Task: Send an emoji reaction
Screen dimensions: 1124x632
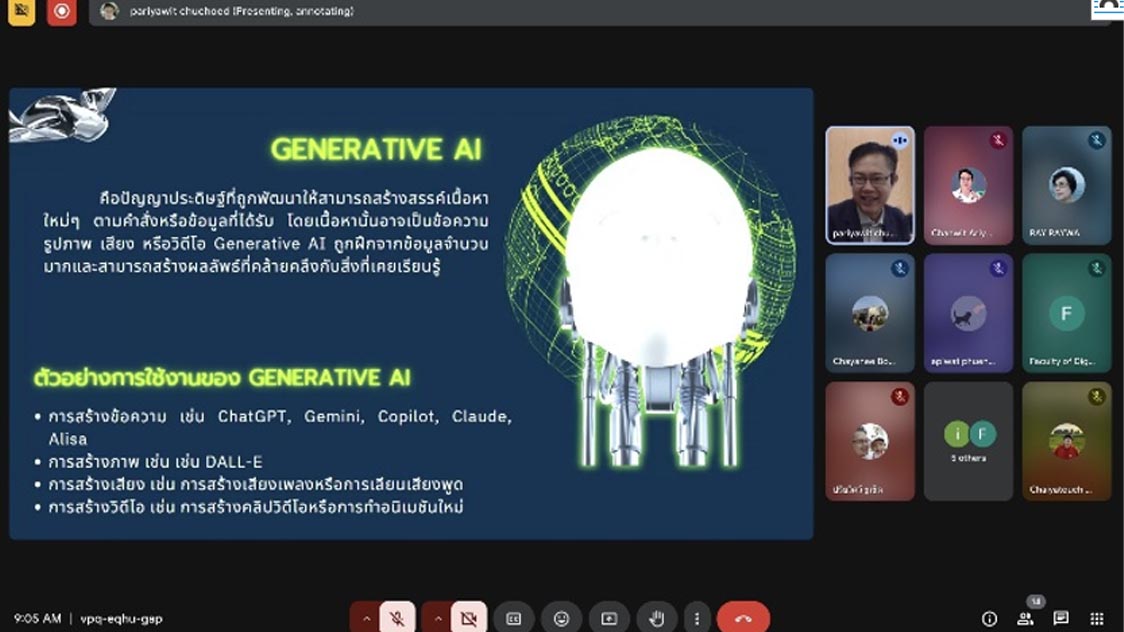Action: pos(561,618)
